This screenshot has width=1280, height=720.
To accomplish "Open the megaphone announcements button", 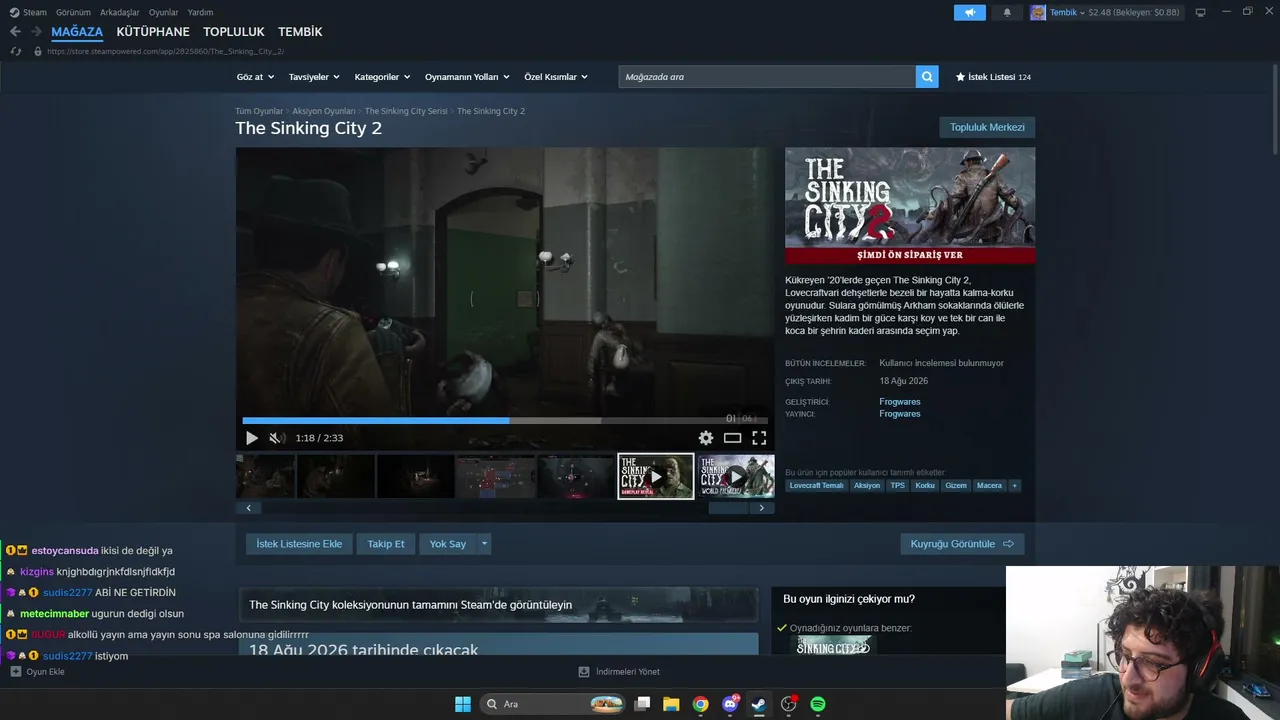I will [969, 13].
